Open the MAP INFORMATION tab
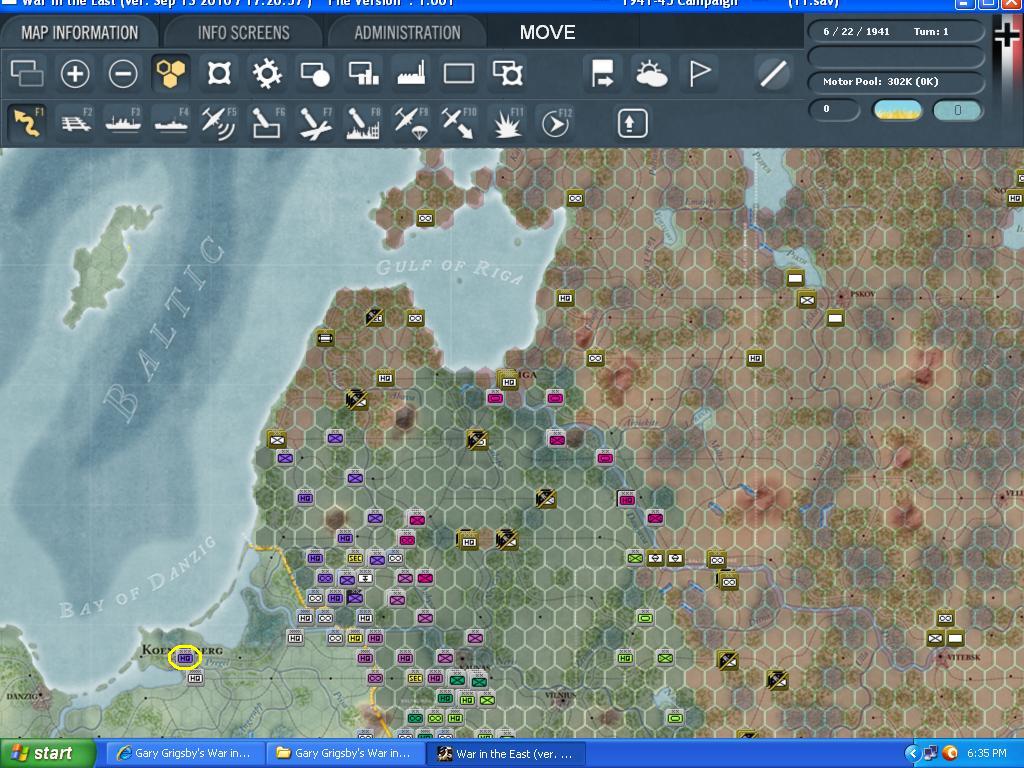The width and height of the screenshot is (1024, 768). [80, 32]
